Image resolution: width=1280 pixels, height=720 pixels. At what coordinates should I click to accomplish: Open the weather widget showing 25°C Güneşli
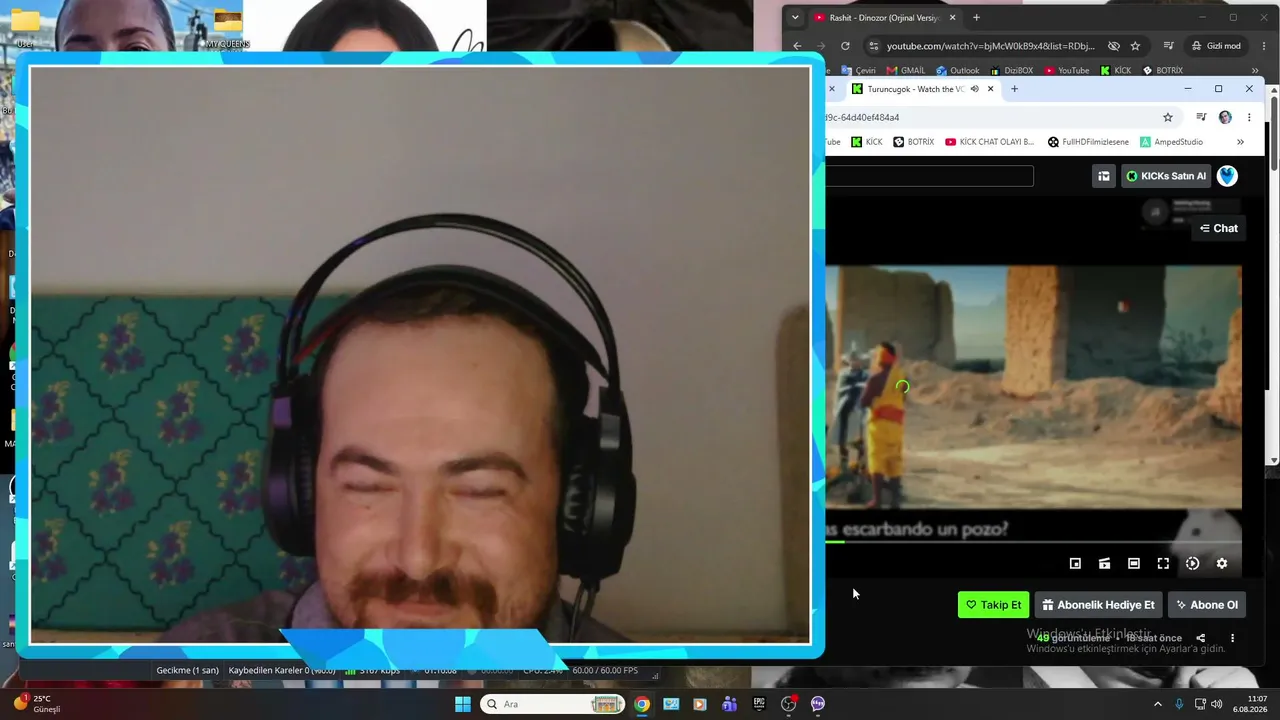(x=38, y=704)
